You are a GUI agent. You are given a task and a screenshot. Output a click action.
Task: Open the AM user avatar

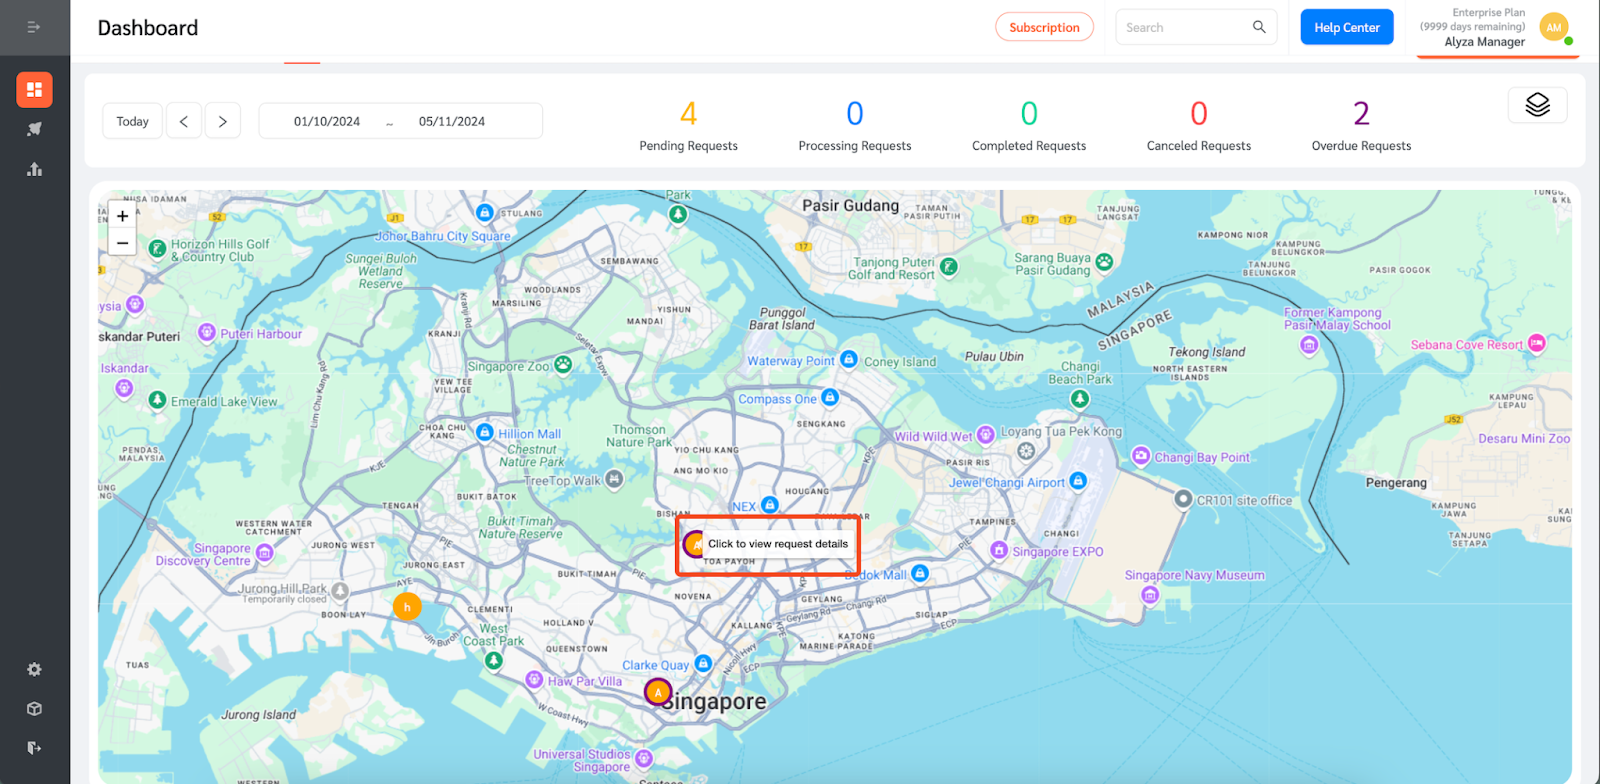coord(1553,28)
